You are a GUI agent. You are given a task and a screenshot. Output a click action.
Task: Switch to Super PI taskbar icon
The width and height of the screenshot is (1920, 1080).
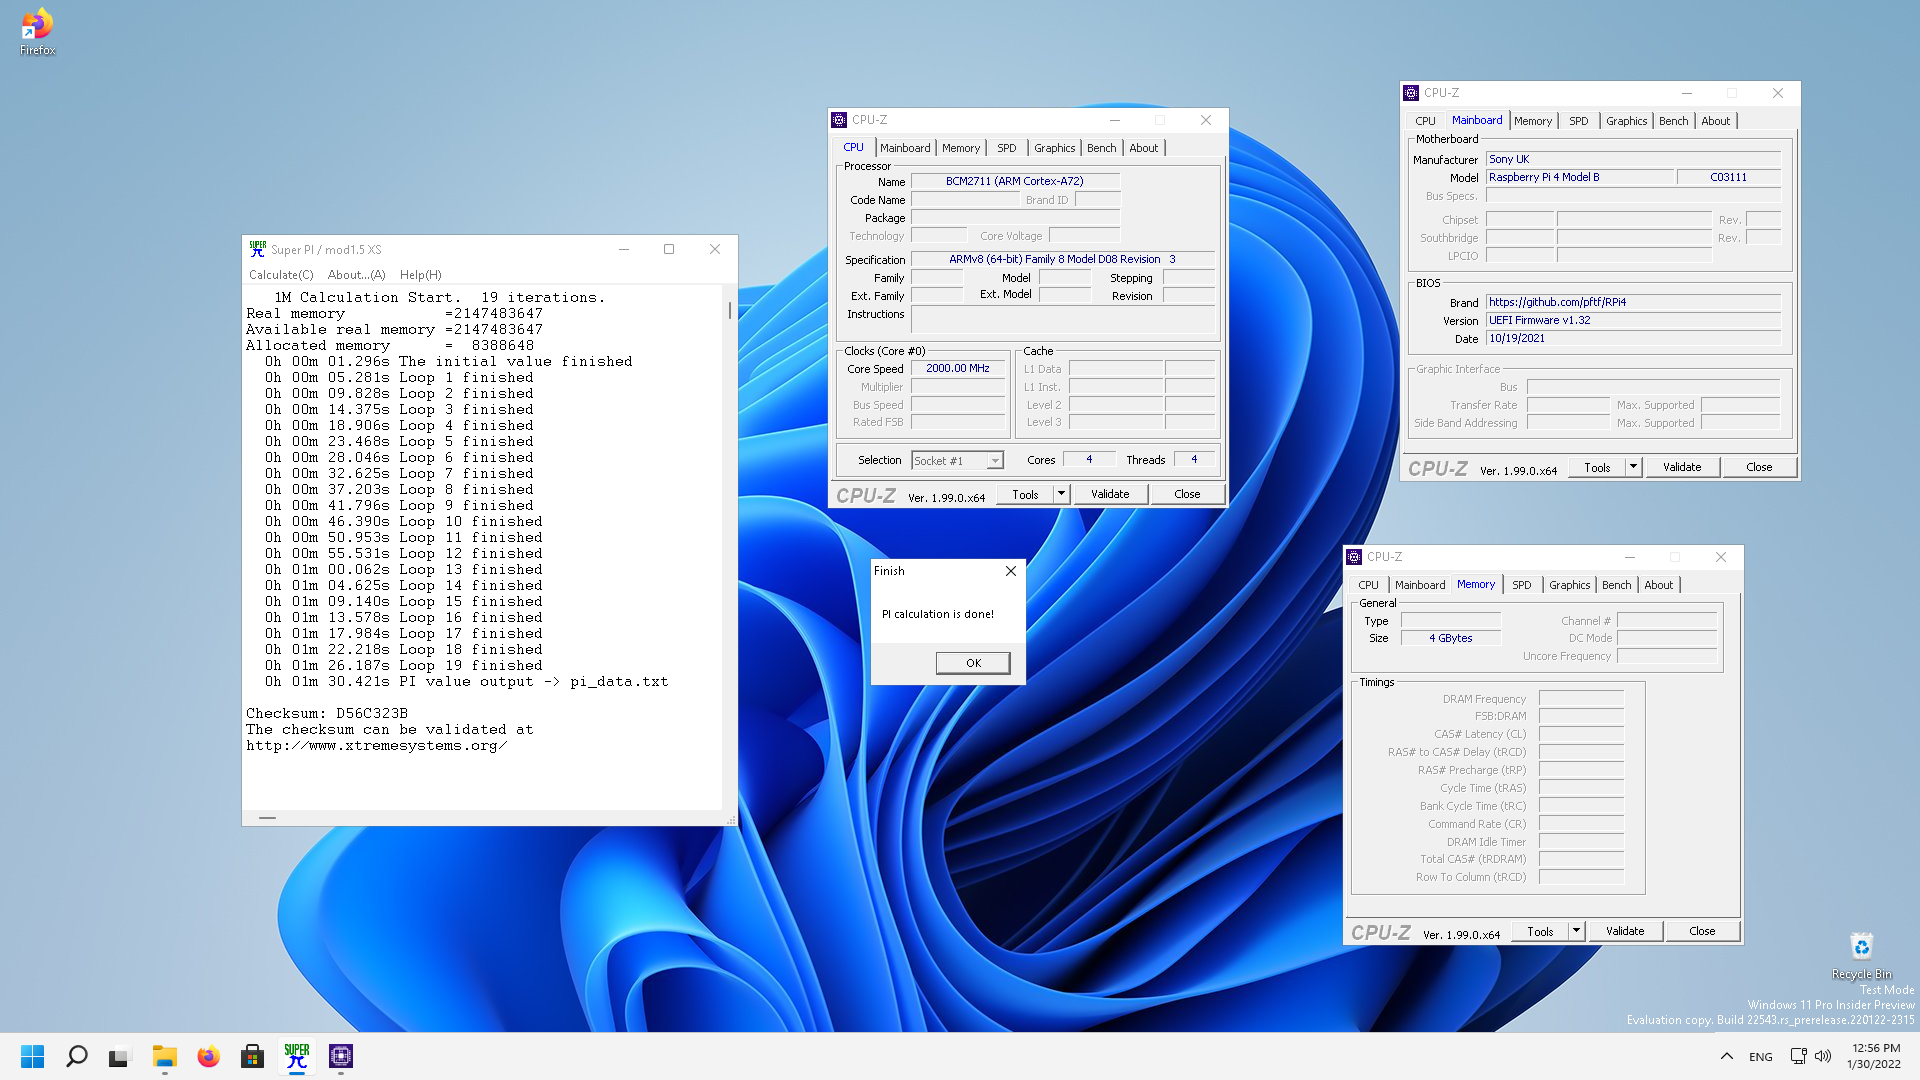click(x=297, y=1056)
